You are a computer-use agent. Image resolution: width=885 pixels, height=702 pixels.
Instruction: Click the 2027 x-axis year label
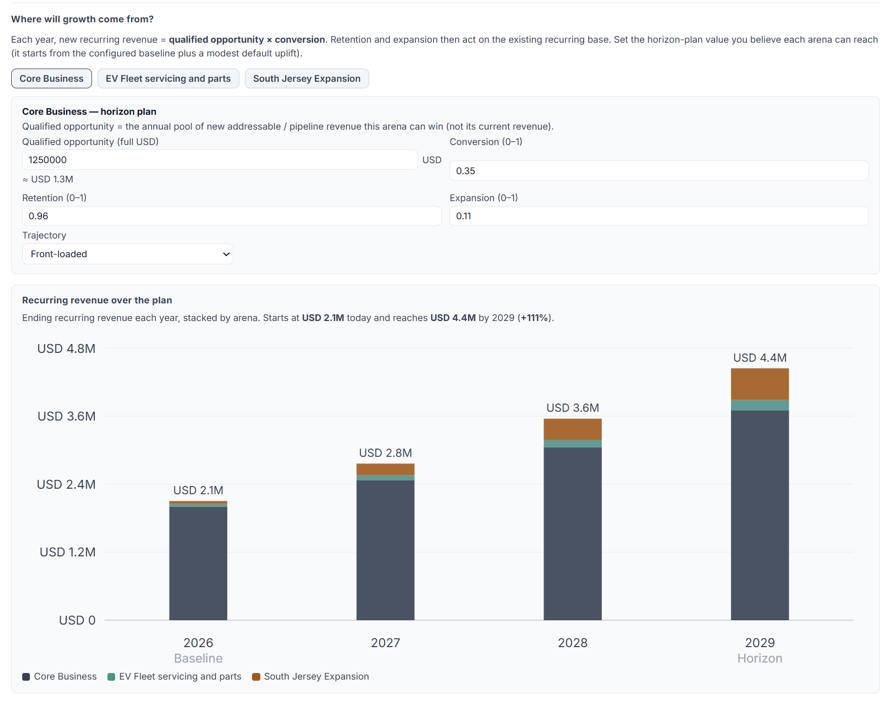coord(385,643)
